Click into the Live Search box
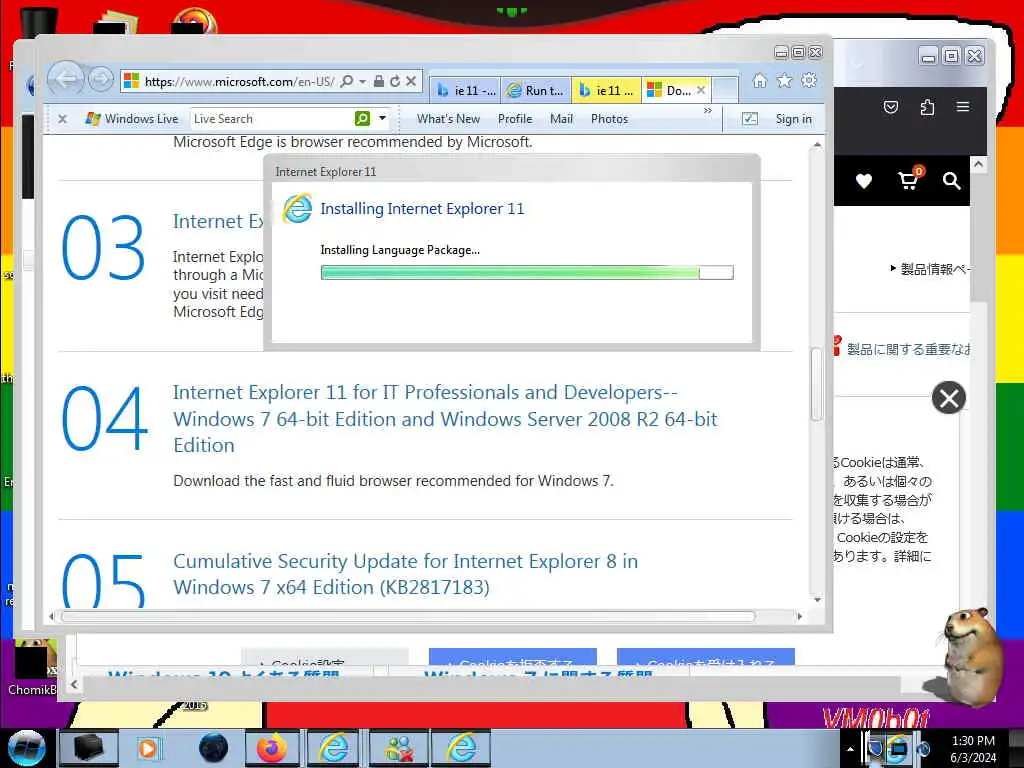 [x=271, y=119]
